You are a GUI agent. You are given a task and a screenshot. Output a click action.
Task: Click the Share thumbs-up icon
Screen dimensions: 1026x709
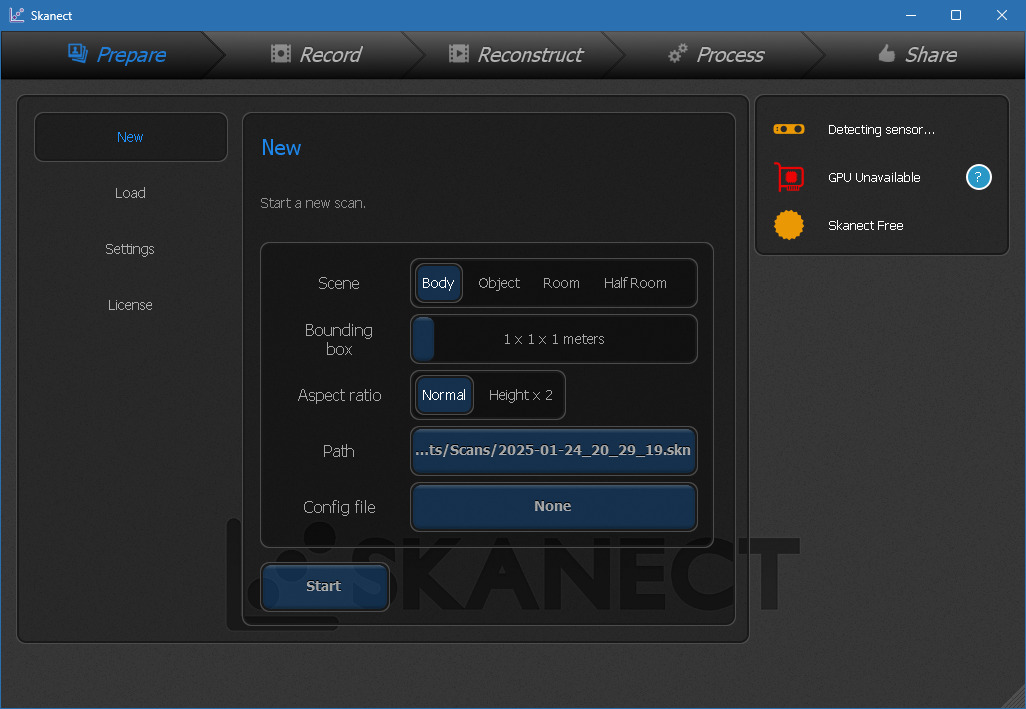click(x=886, y=54)
